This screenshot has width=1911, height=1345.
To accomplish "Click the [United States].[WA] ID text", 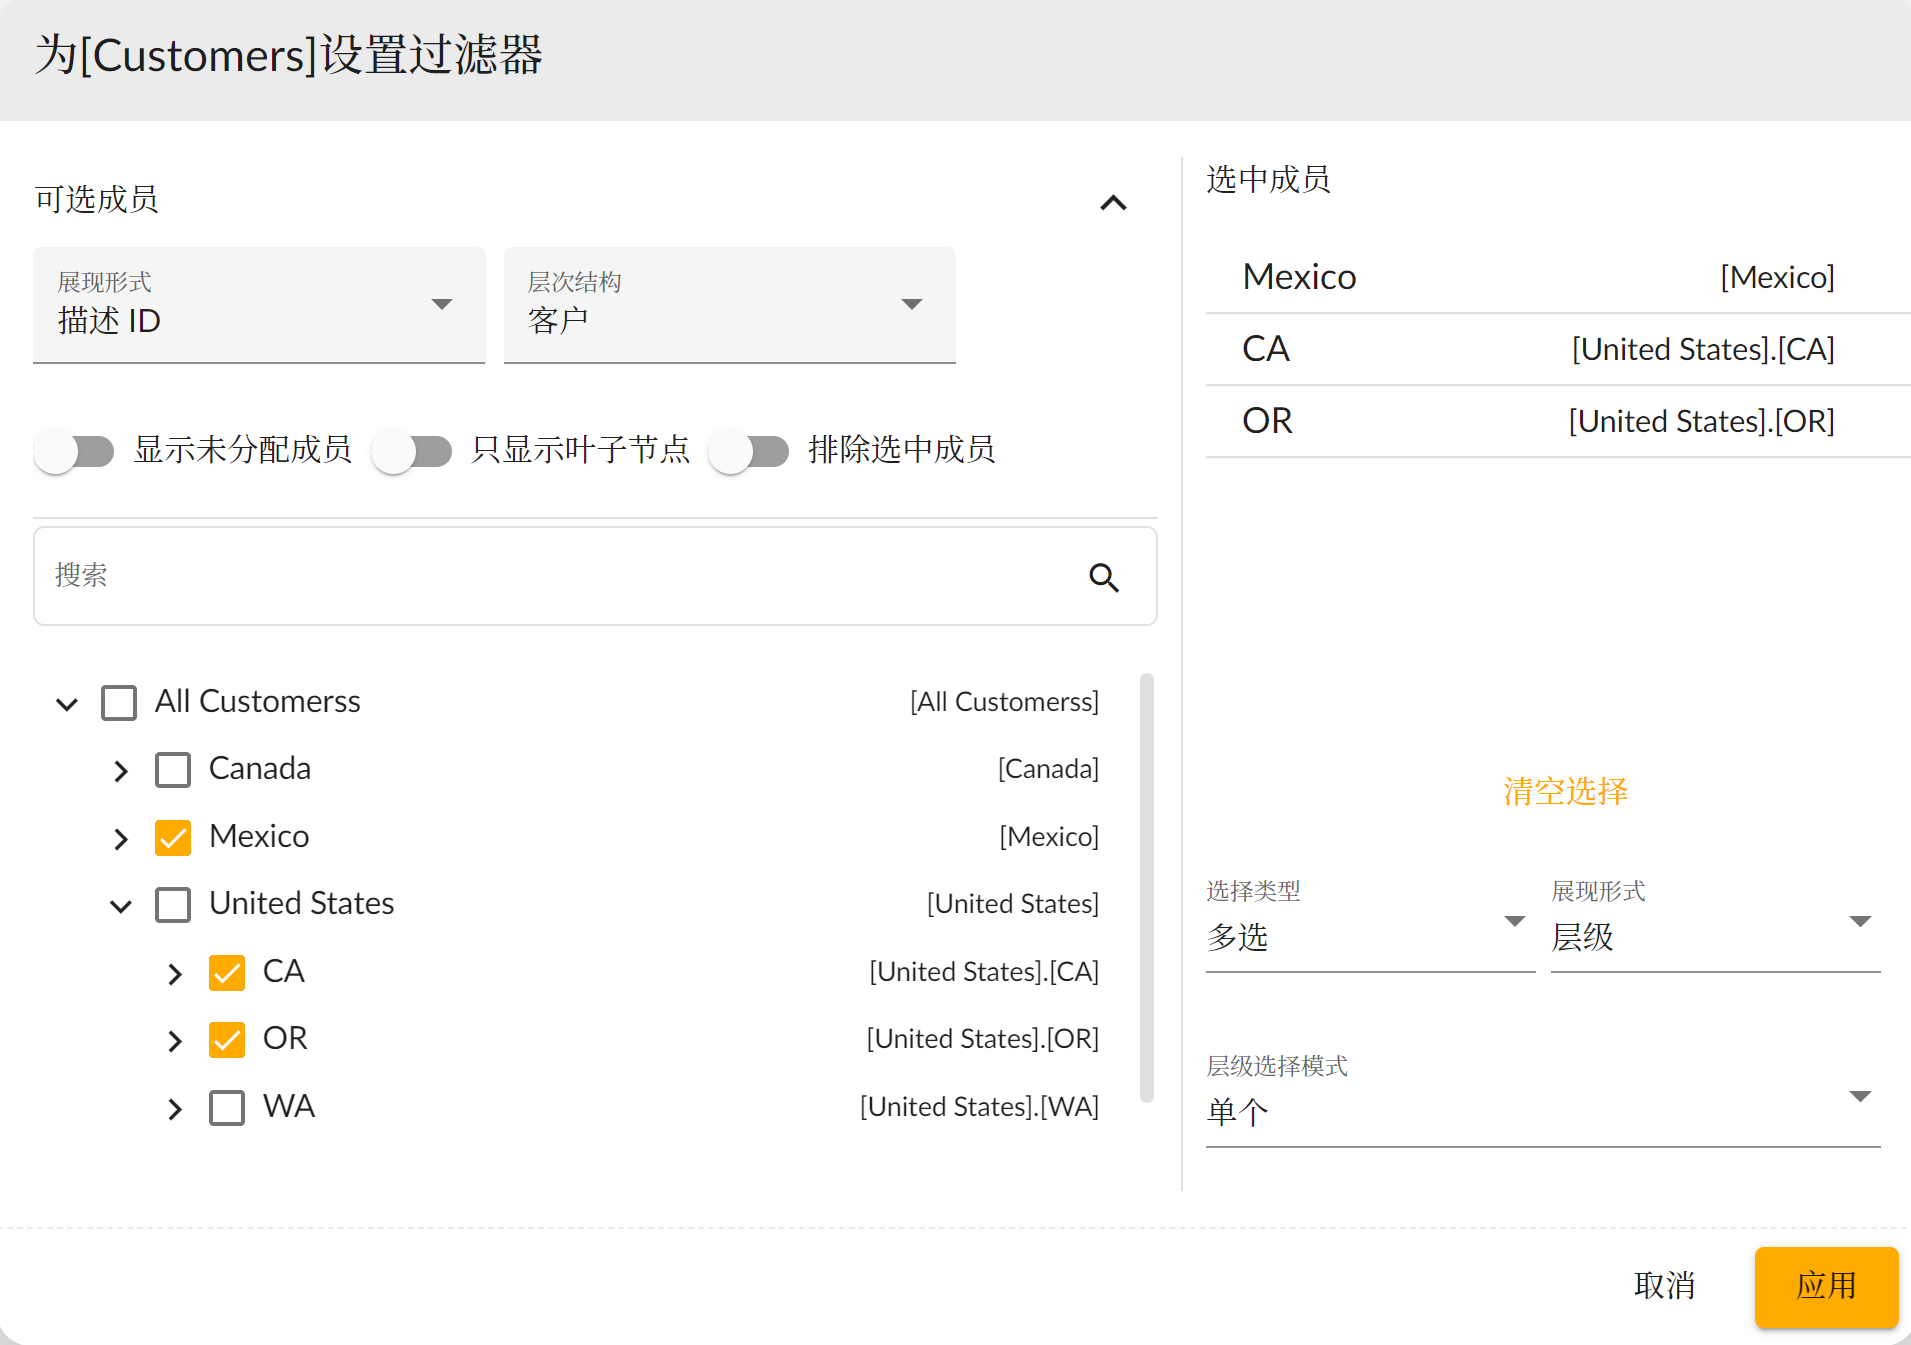I will coord(979,1106).
